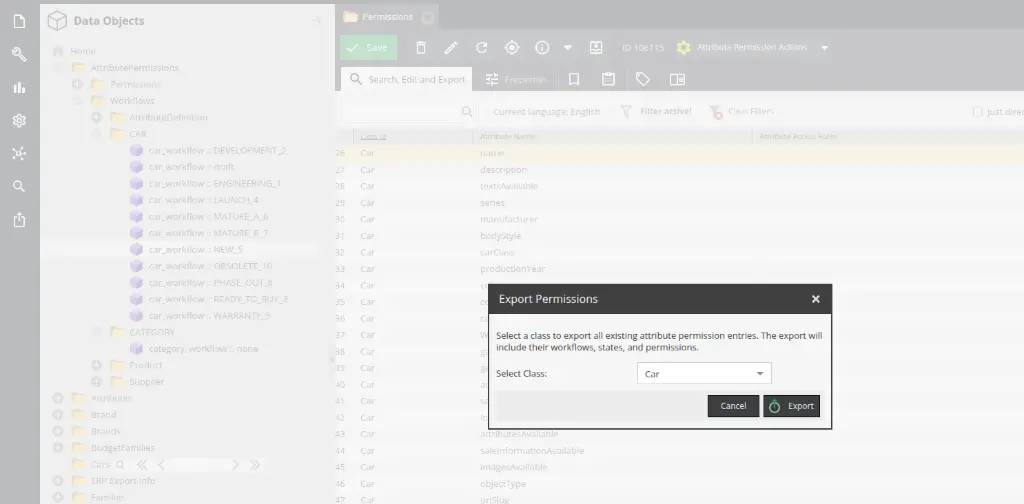Open the Select Class combo box
The height and width of the screenshot is (504, 1024).
point(704,373)
